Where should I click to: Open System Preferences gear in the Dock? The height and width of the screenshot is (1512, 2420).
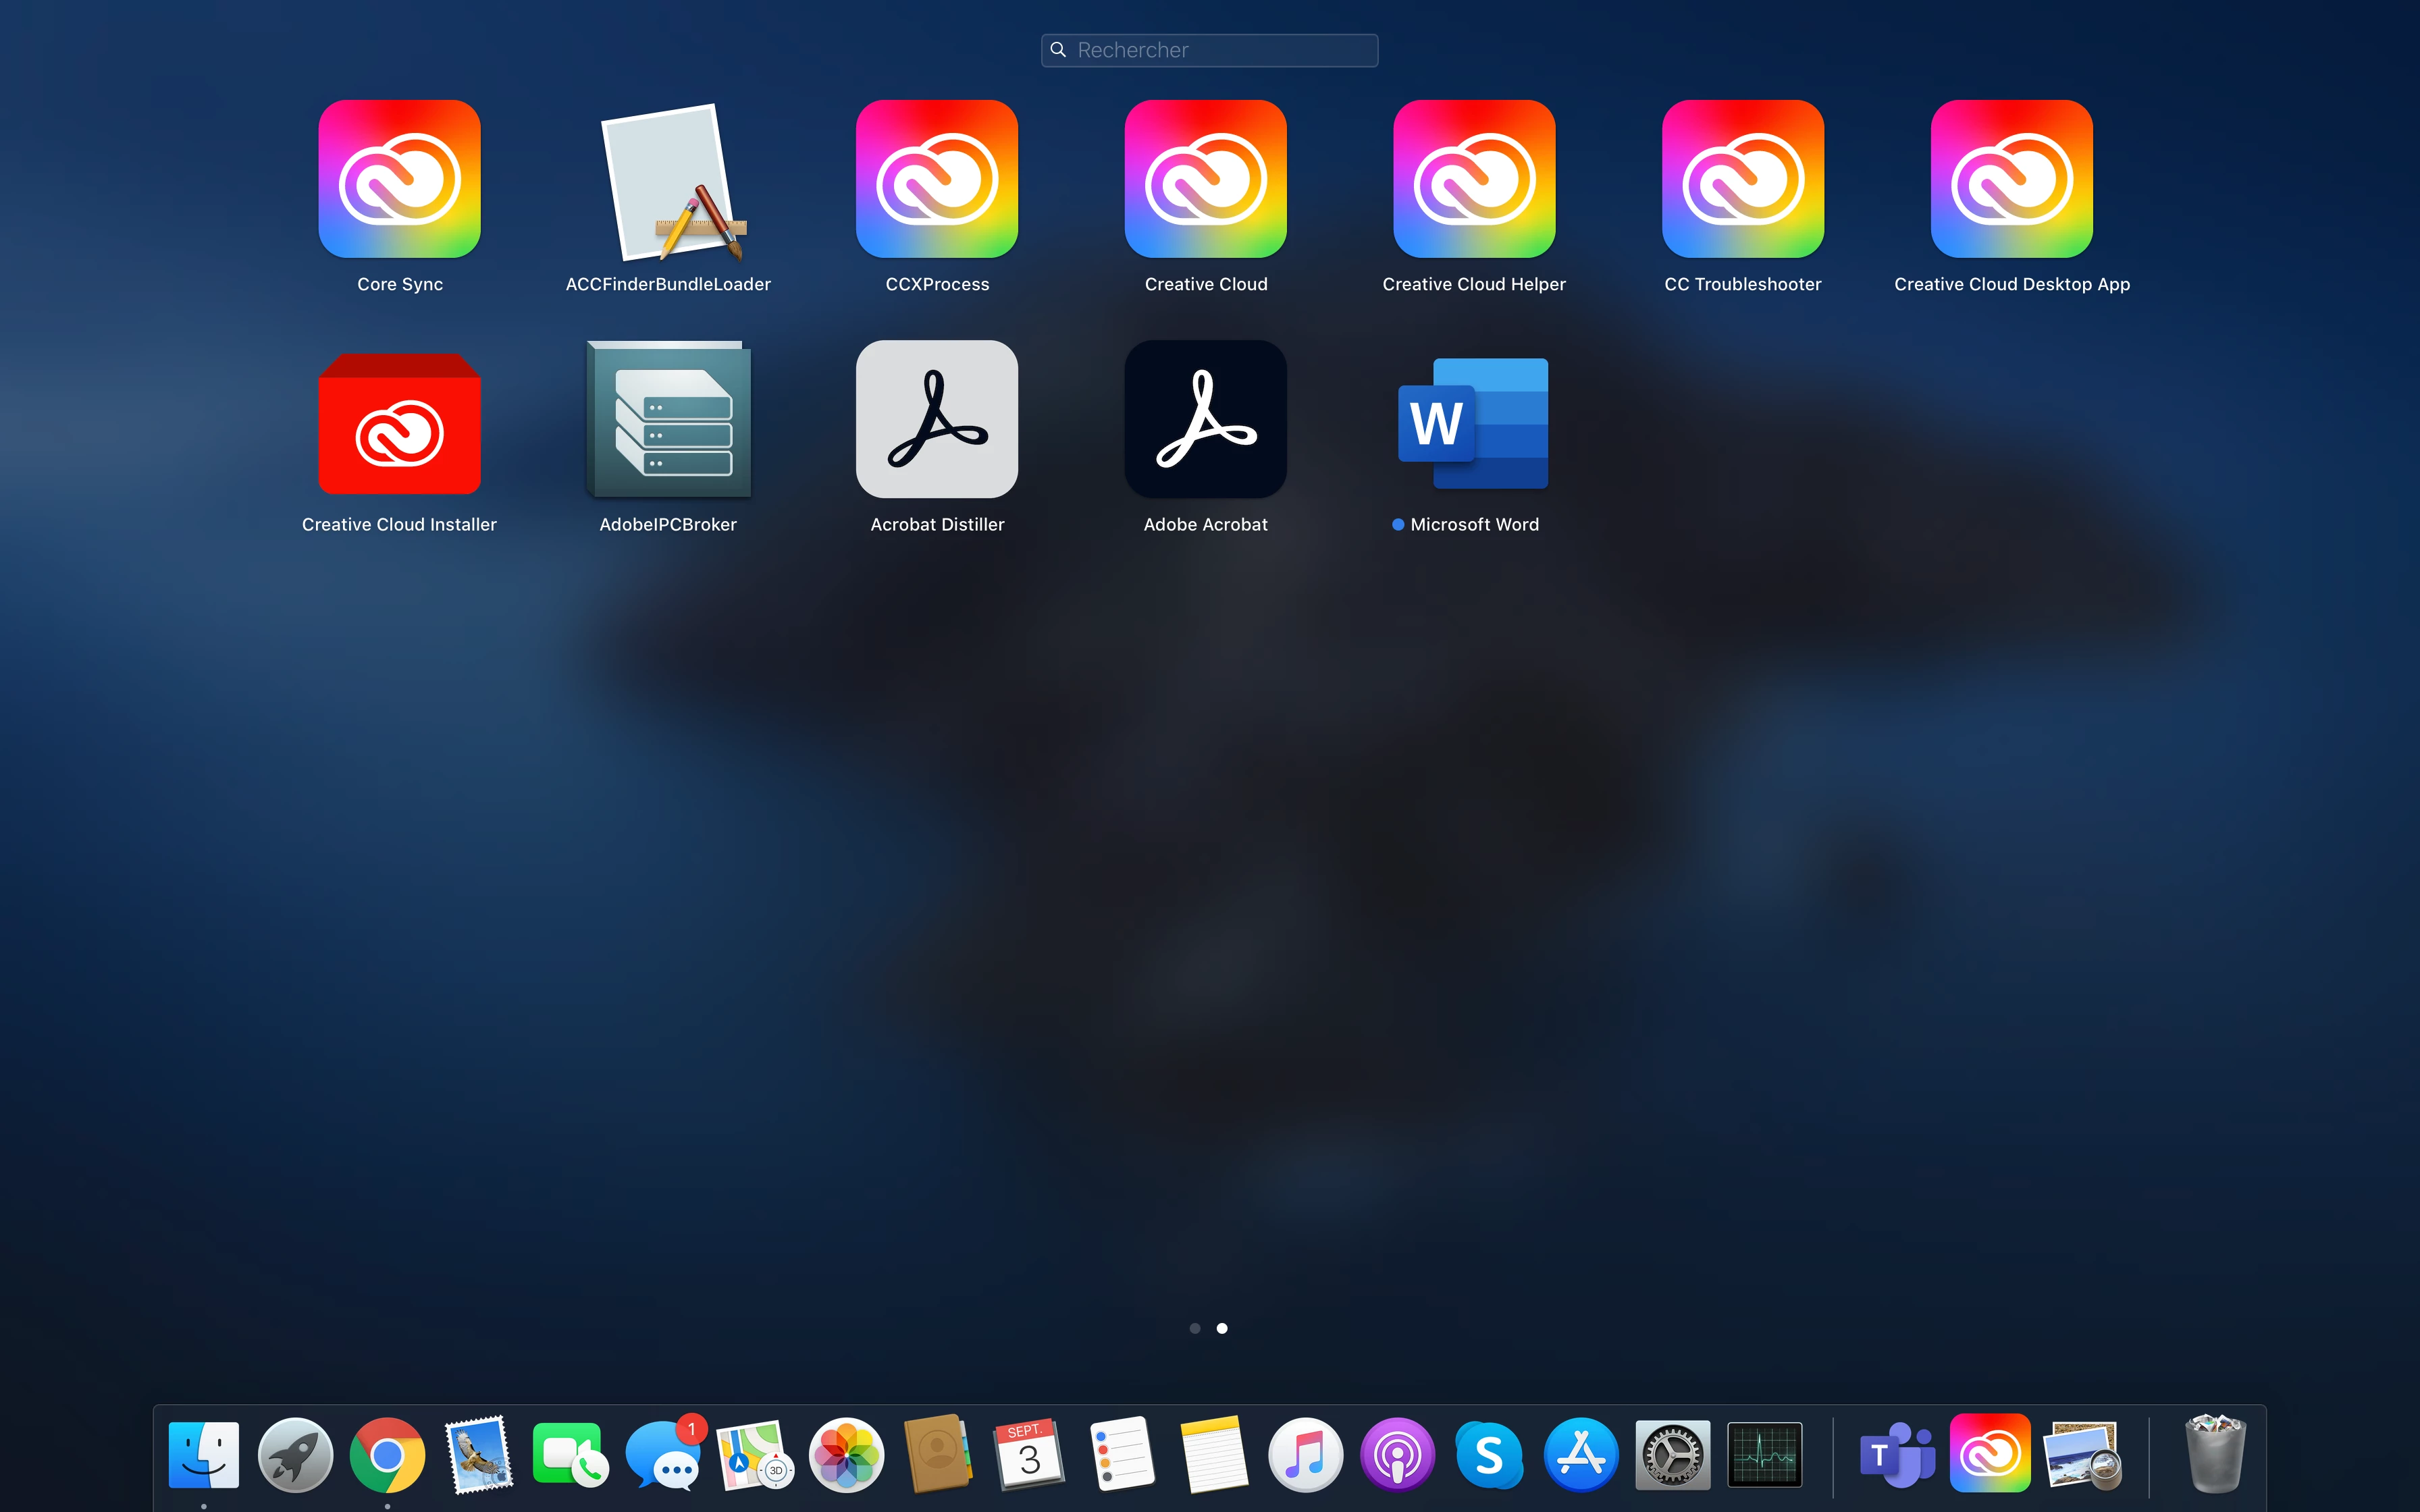pos(1673,1454)
